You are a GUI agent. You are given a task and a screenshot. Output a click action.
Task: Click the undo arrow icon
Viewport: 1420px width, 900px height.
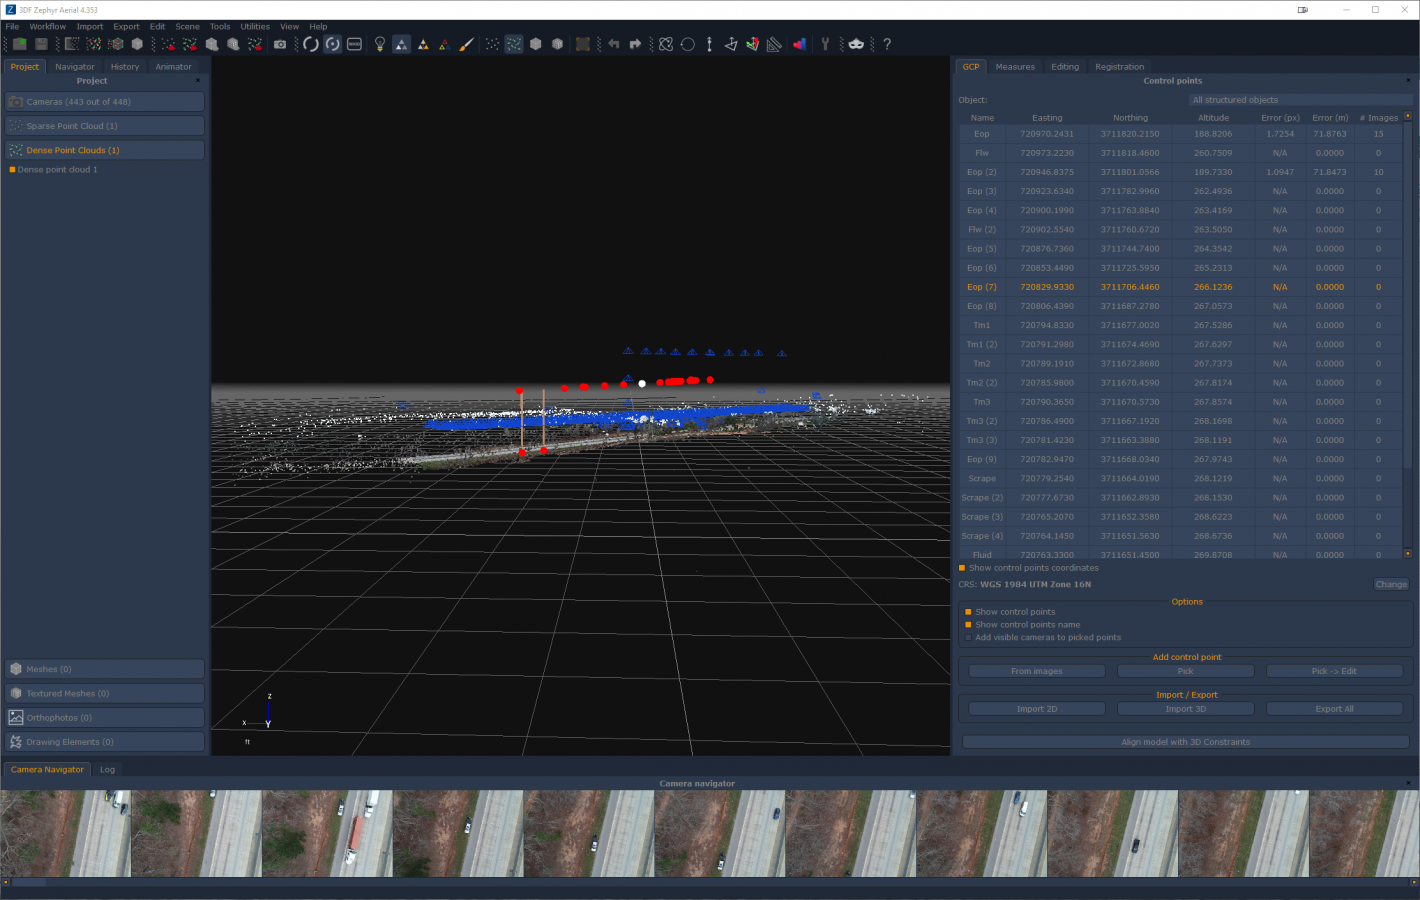pos(614,44)
